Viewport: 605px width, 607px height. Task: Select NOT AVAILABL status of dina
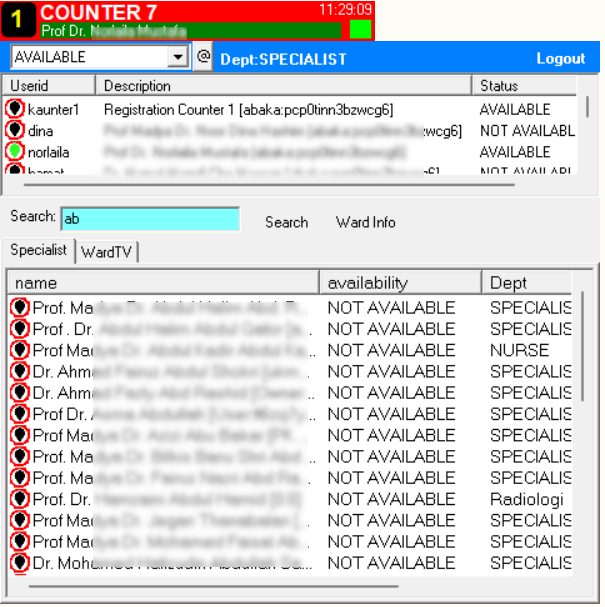click(x=527, y=131)
